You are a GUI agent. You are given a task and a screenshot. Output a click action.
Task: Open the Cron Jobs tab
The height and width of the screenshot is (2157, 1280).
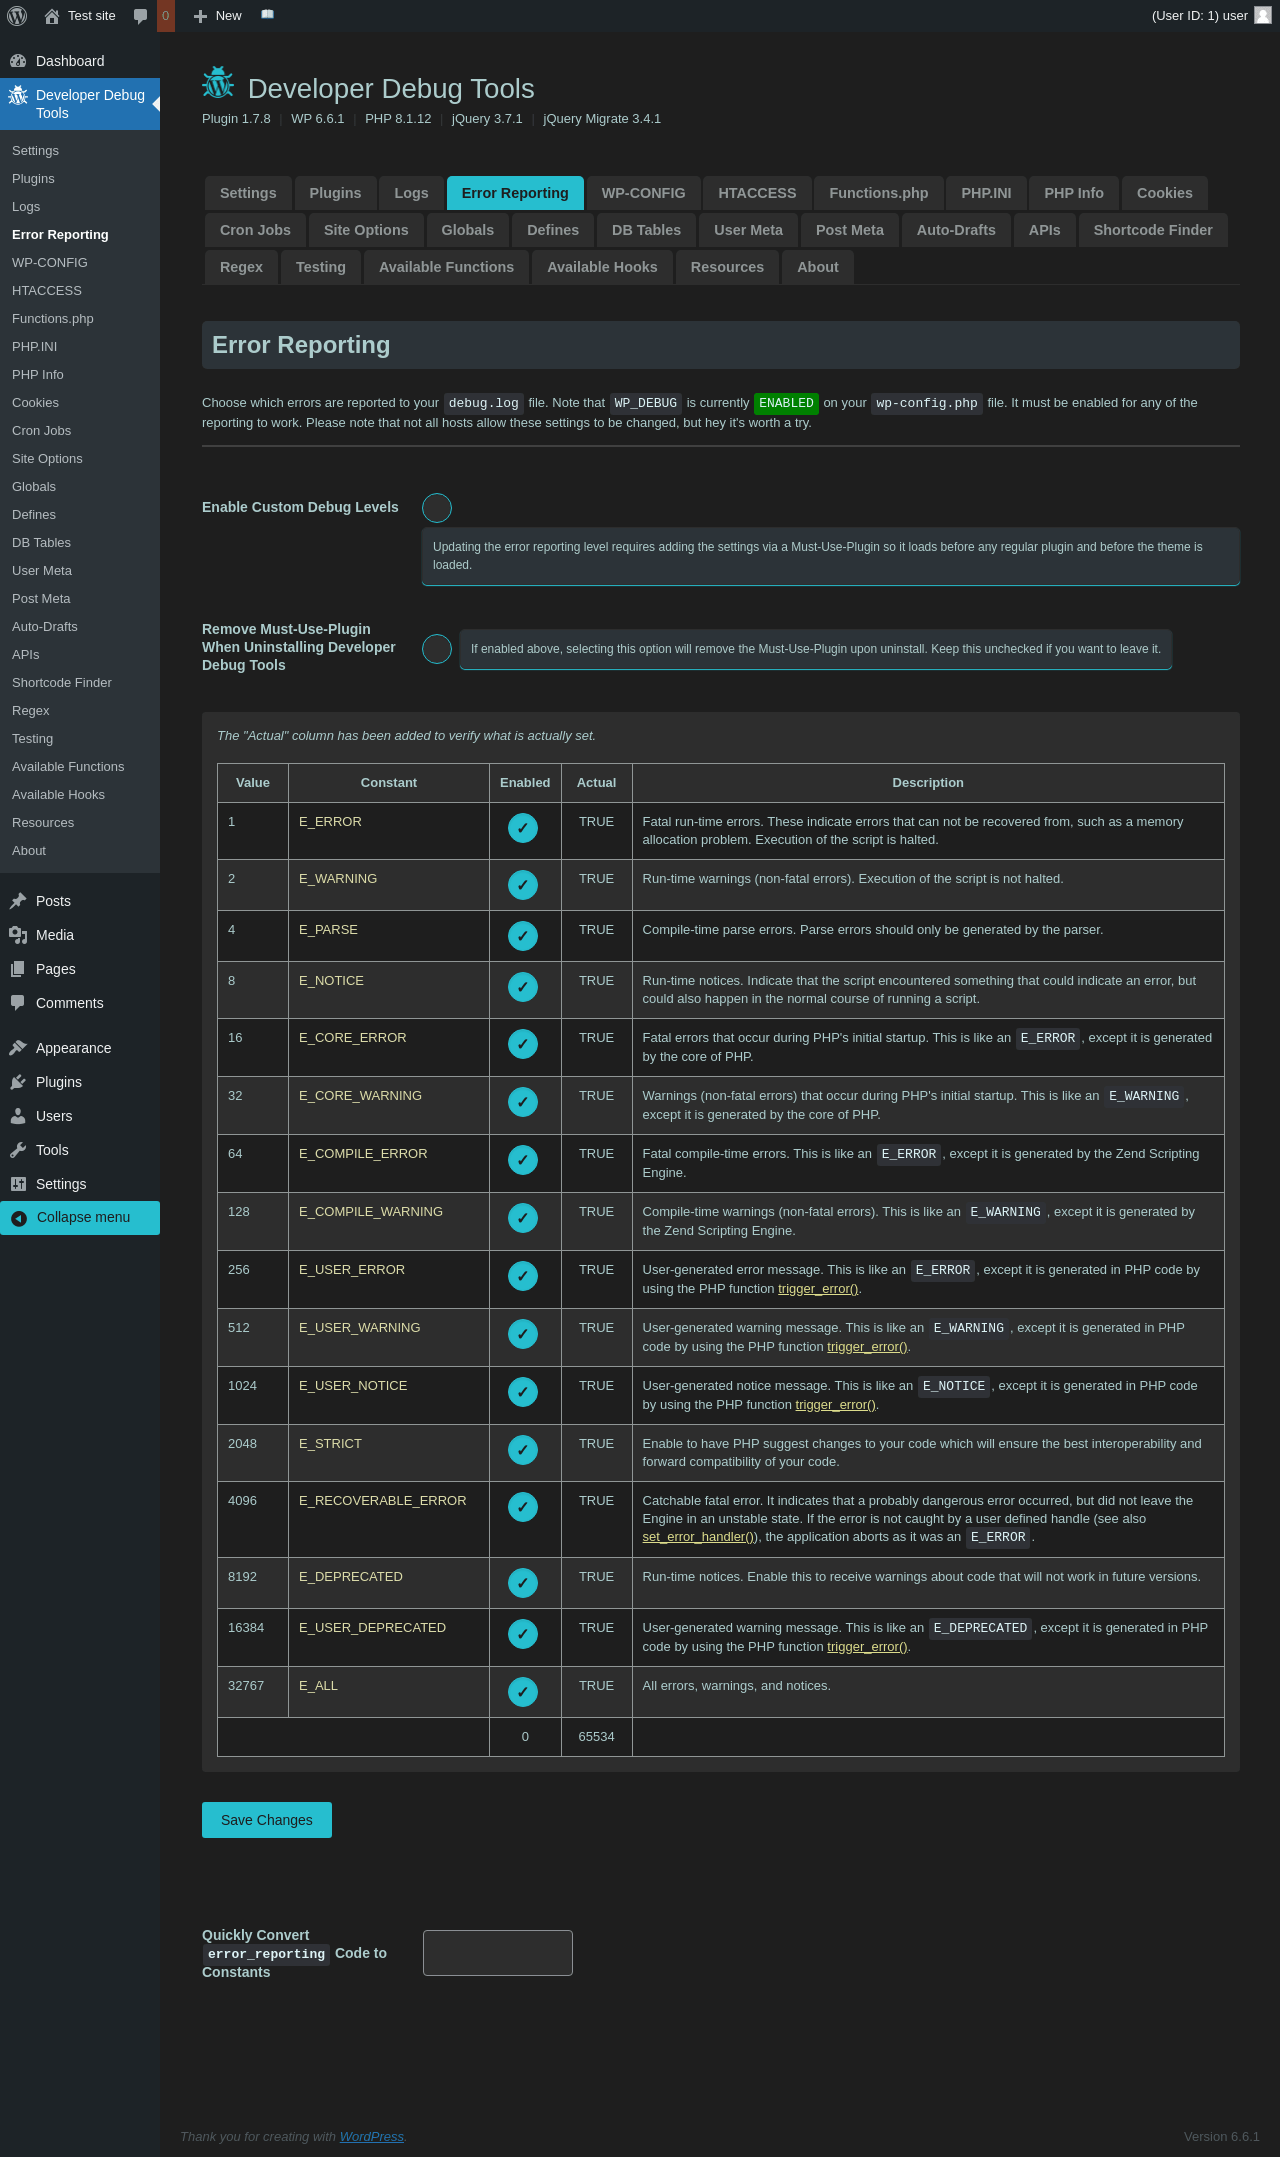[x=255, y=230]
